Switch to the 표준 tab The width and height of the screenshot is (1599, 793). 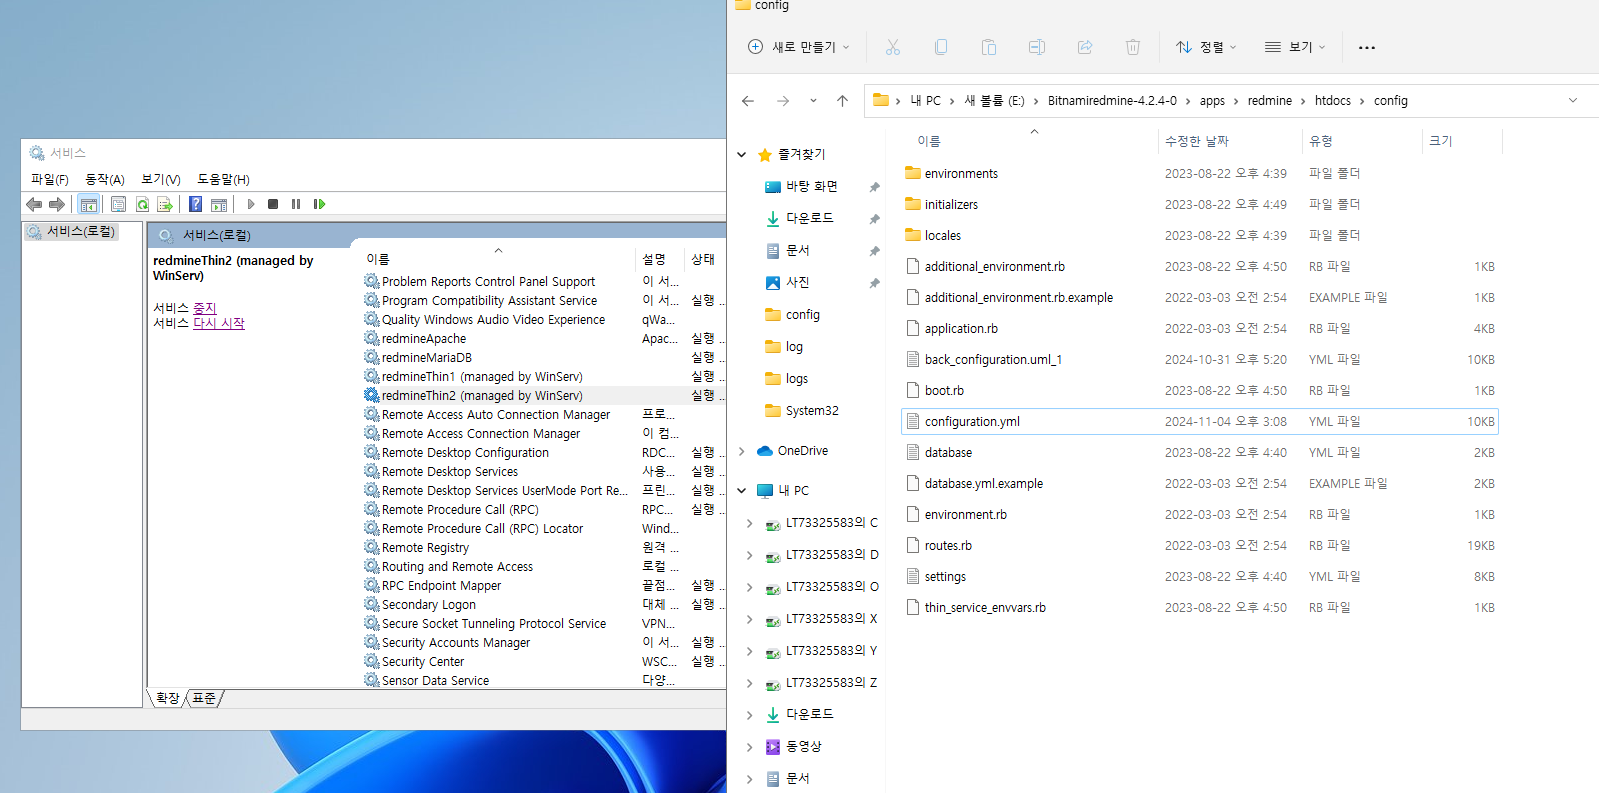[x=204, y=698]
